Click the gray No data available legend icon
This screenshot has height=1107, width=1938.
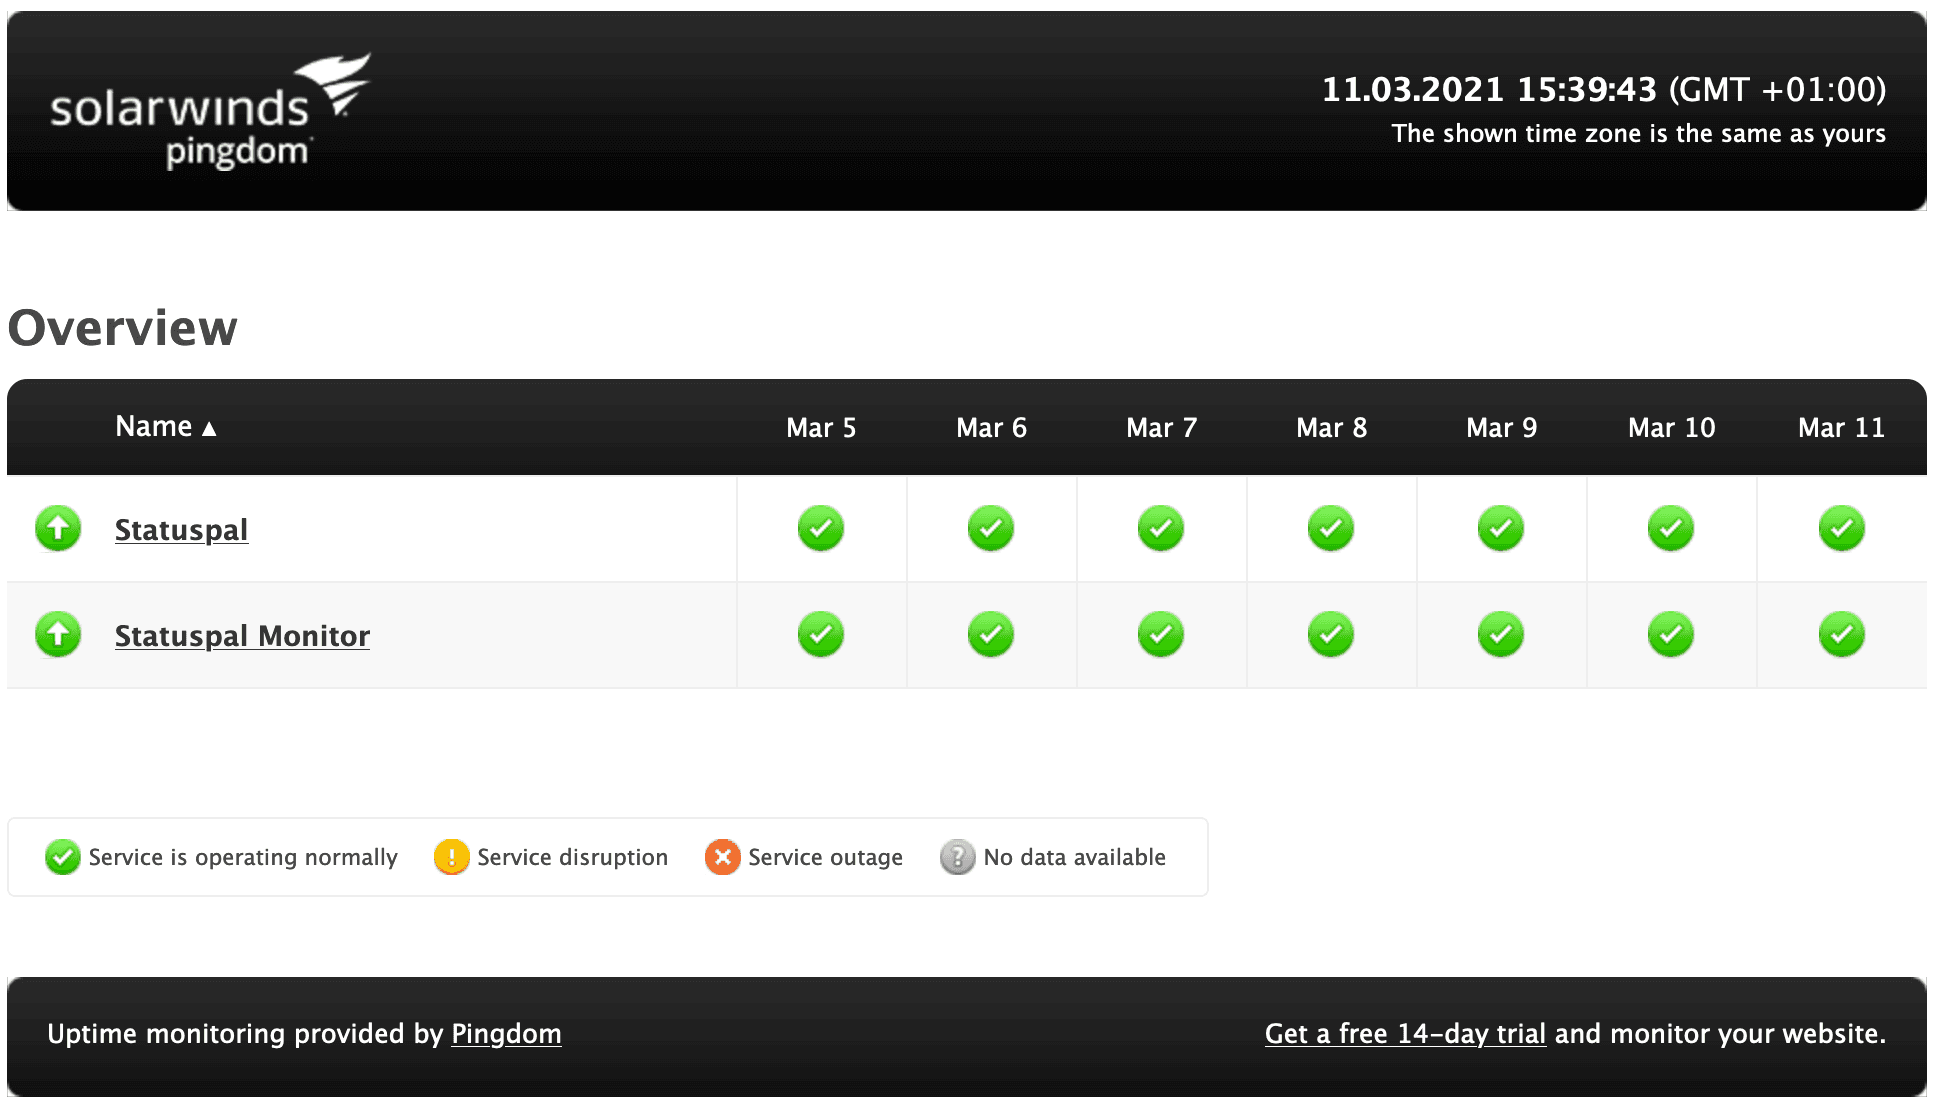coord(957,857)
